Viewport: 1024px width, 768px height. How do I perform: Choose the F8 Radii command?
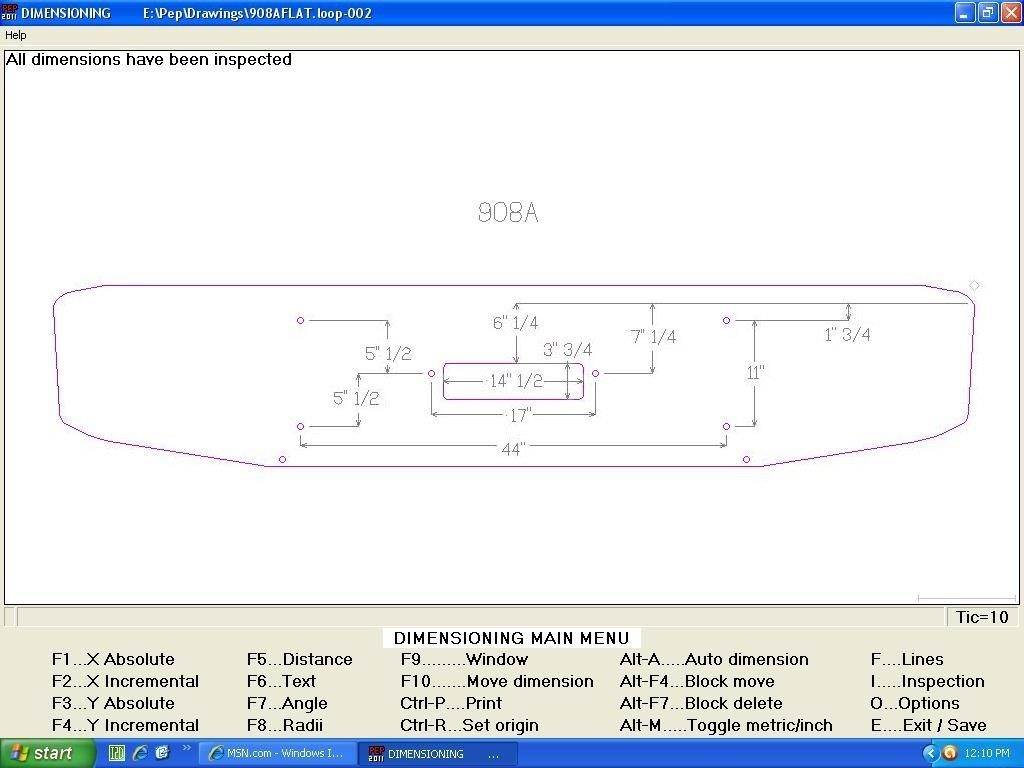tap(285, 726)
